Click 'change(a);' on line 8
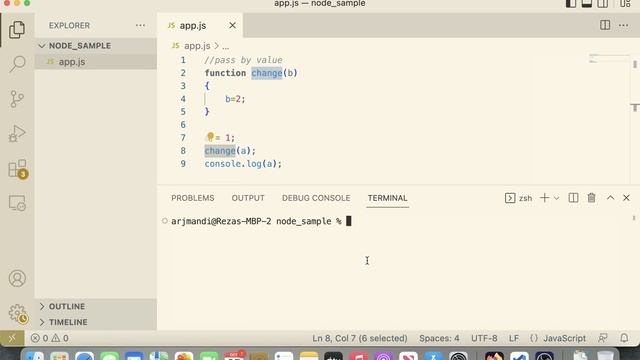The height and width of the screenshot is (360, 640). (230, 151)
